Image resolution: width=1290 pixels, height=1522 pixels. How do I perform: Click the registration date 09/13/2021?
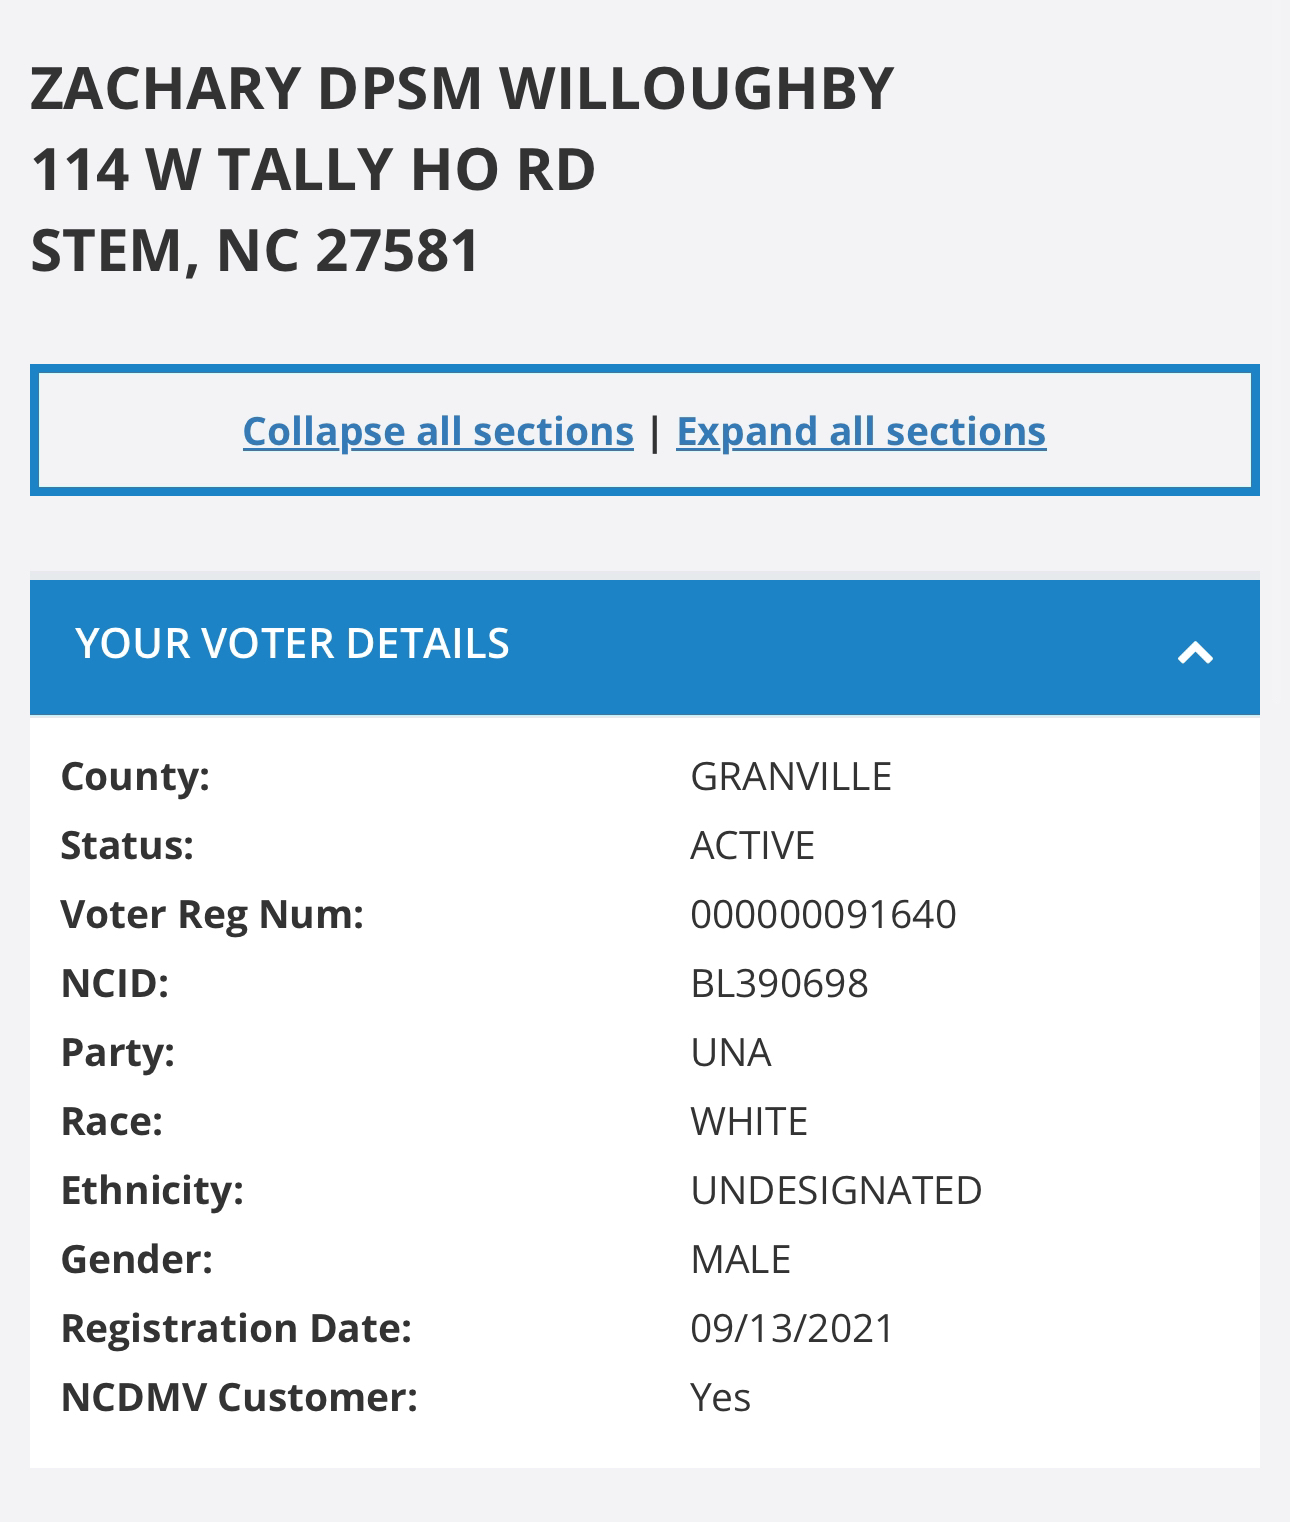(x=792, y=1329)
